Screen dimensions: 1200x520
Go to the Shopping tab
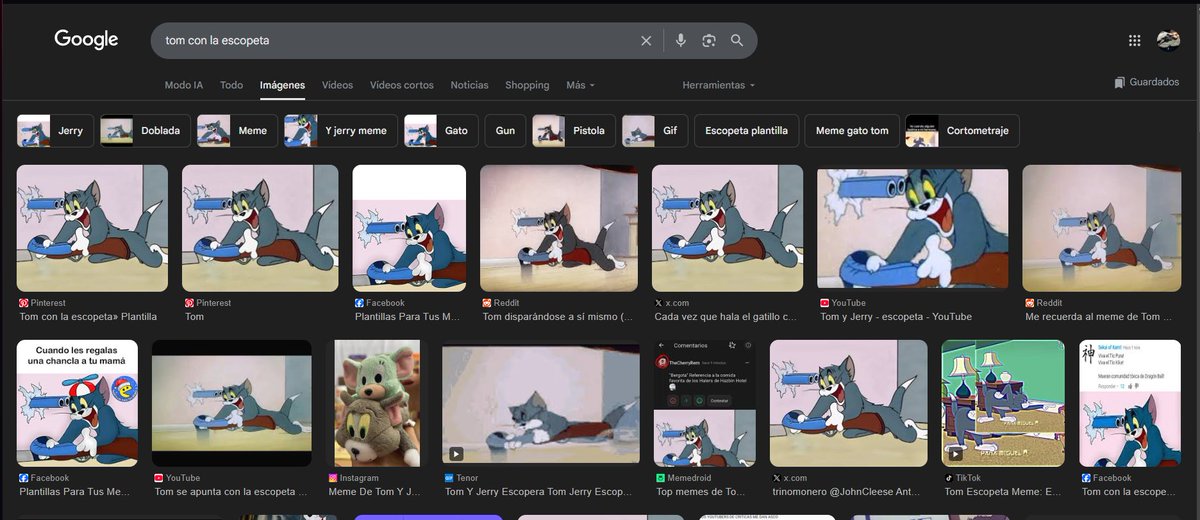tap(527, 86)
